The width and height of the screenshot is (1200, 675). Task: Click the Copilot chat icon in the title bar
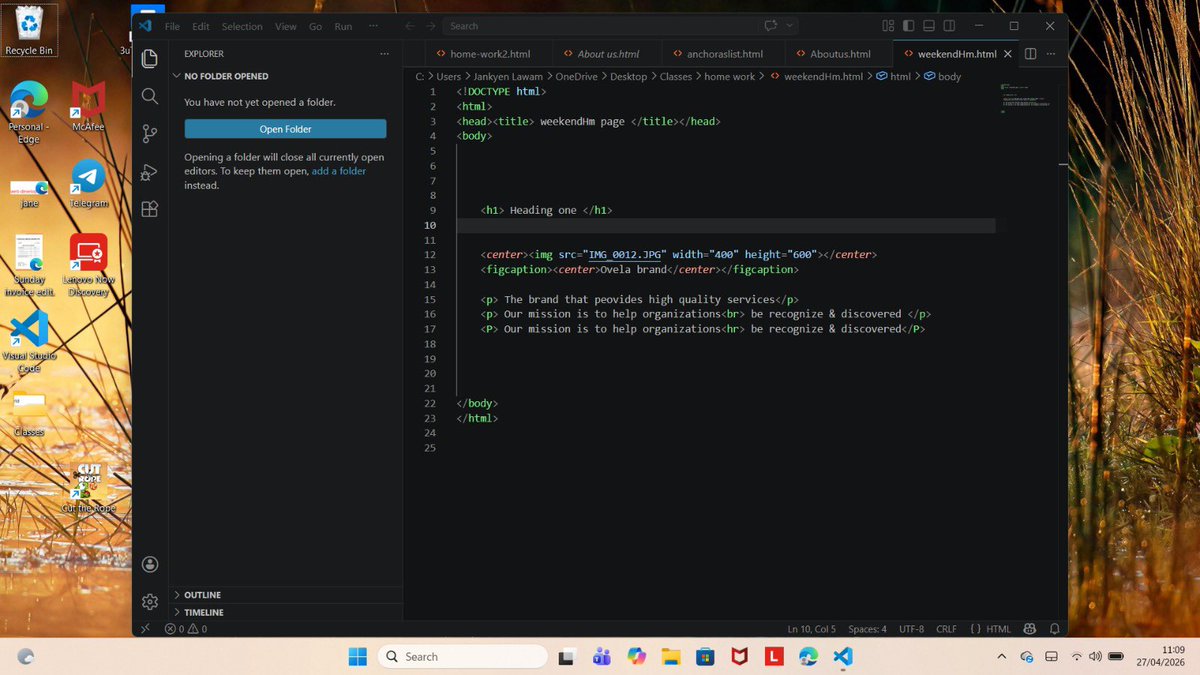click(771, 26)
